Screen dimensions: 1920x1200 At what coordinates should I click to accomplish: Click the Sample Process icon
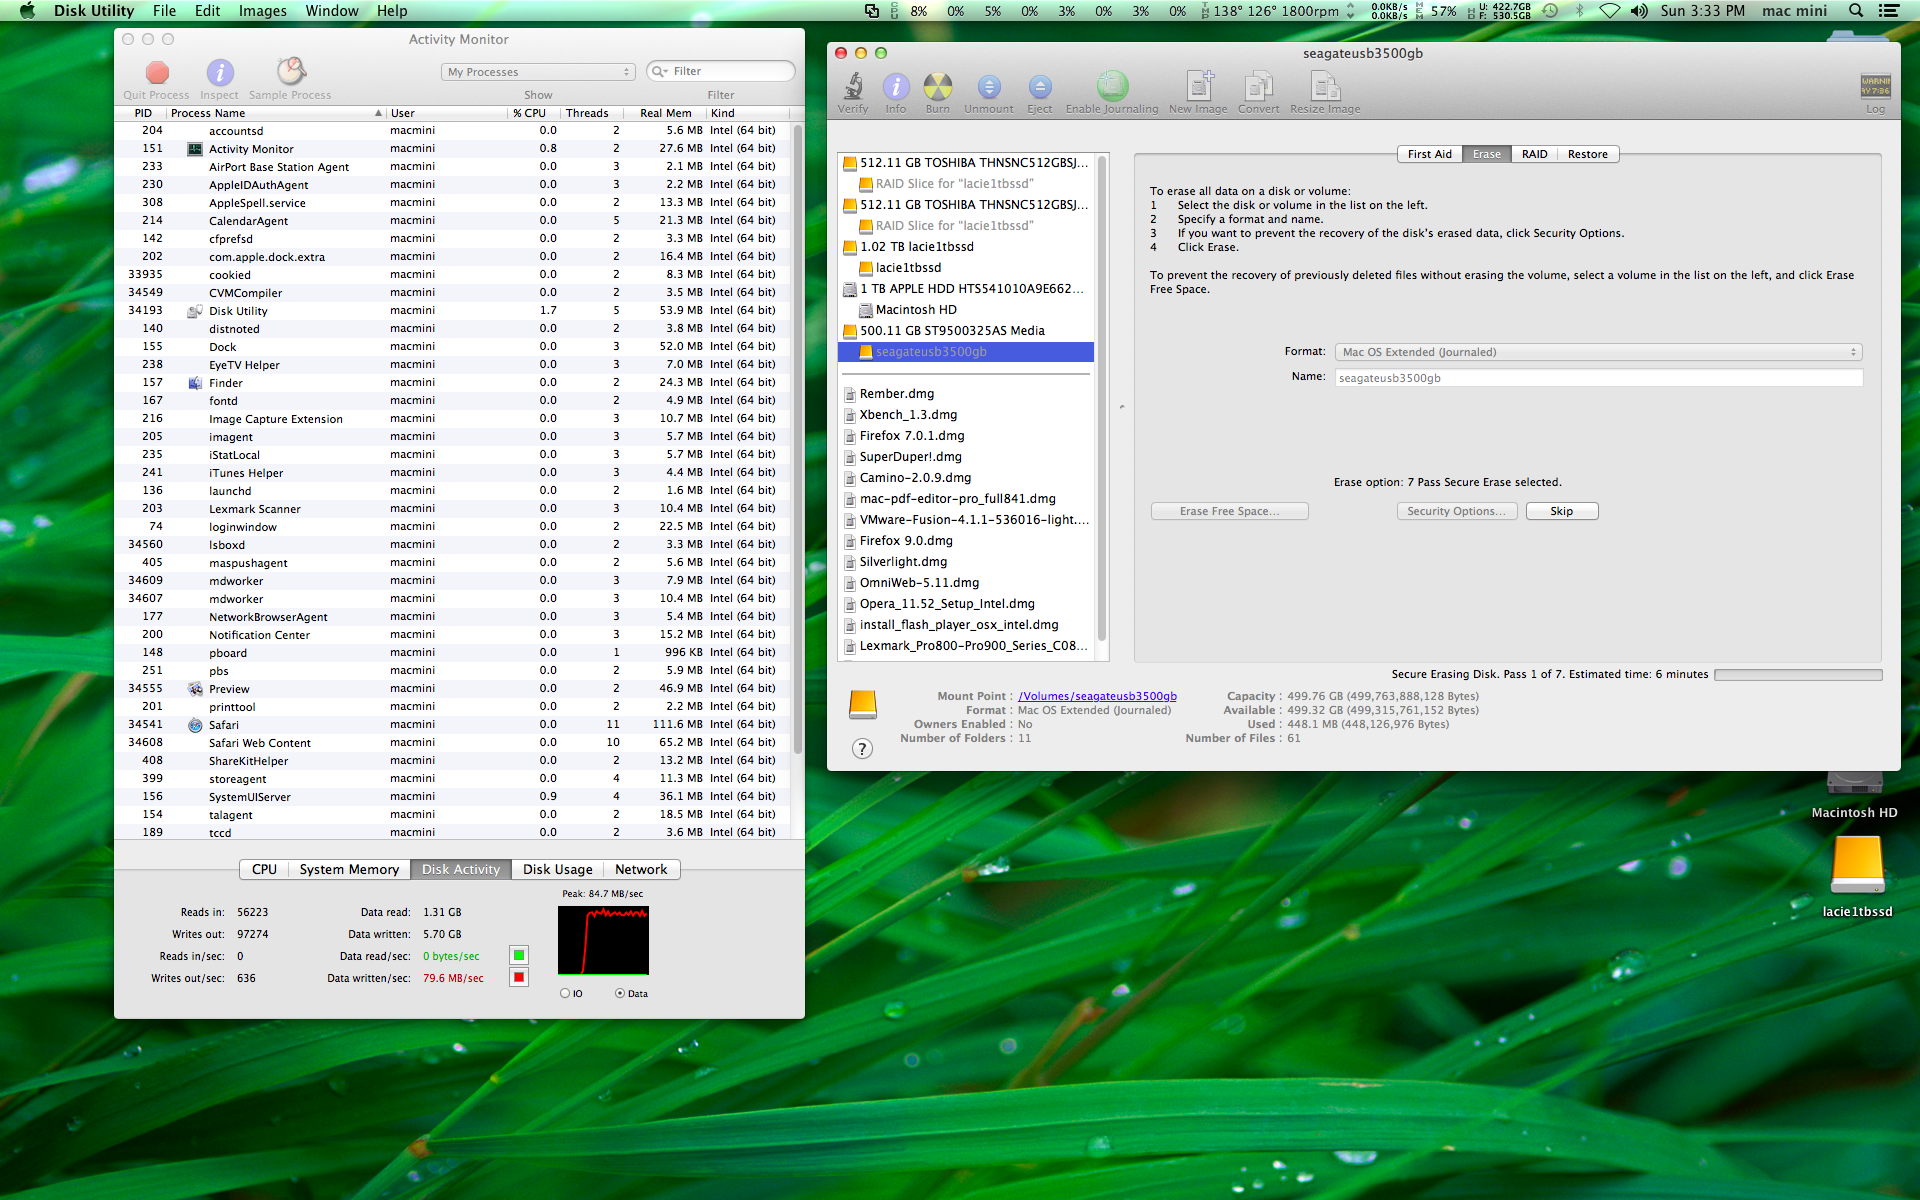click(x=290, y=72)
